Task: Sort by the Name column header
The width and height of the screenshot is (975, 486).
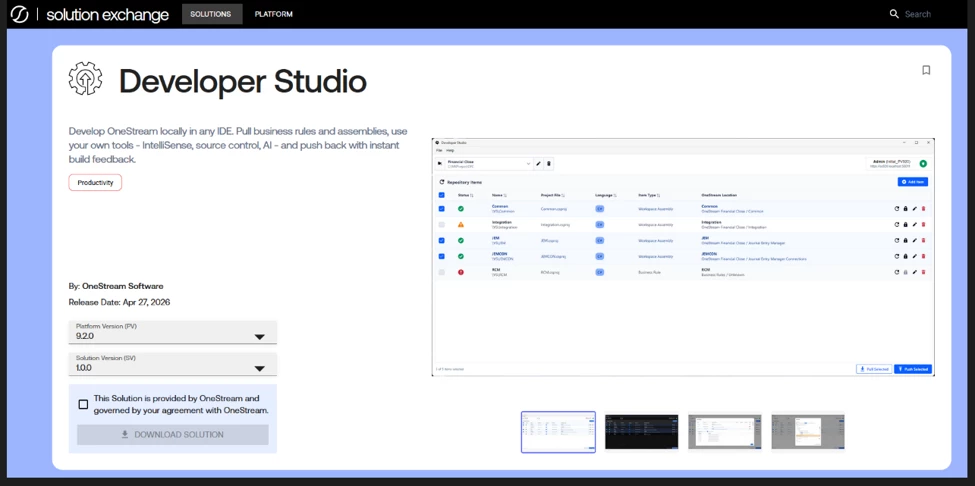Action: pos(500,195)
